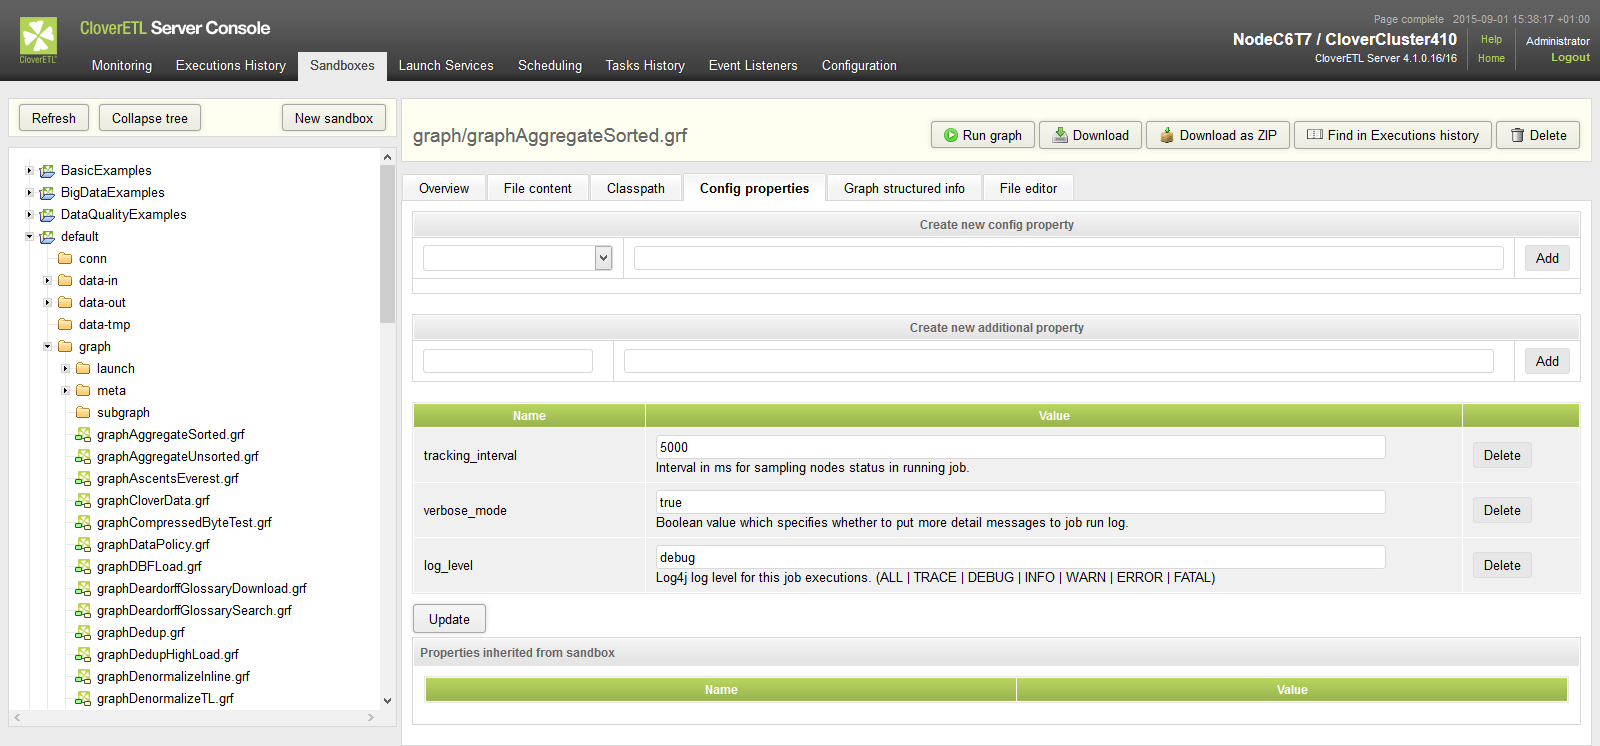
Task: Click the Refresh button
Action: [54, 118]
